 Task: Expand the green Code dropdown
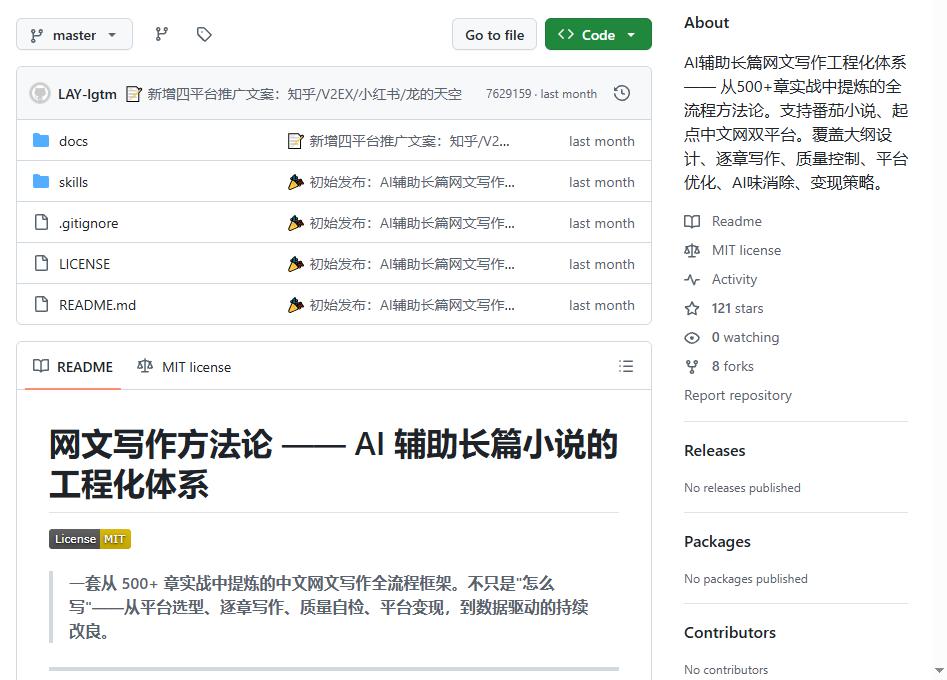(598, 34)
